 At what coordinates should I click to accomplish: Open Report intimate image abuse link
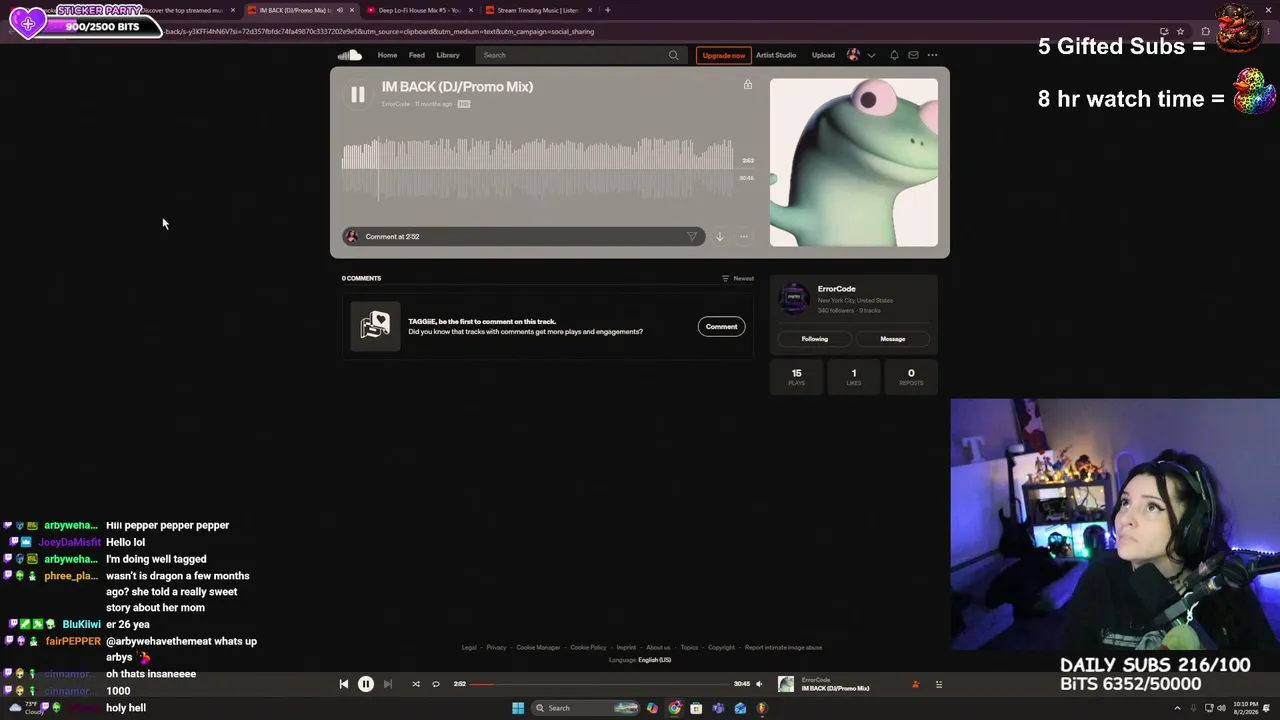[x=783, y=647]
